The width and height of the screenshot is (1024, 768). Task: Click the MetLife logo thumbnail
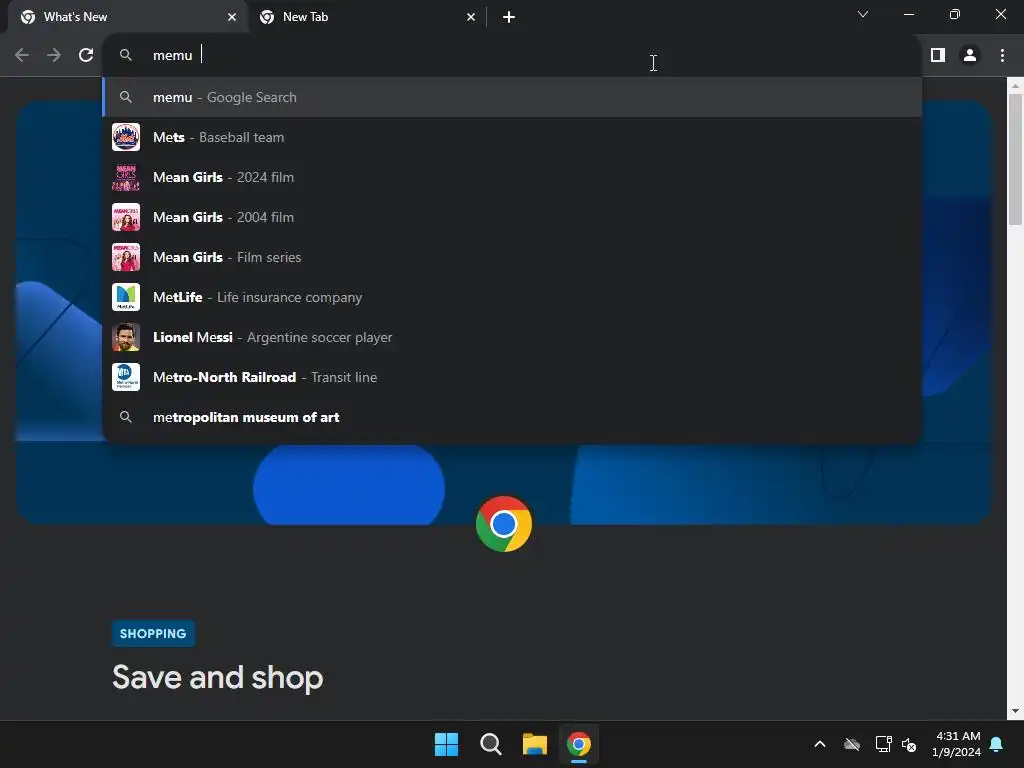[126, 297]
